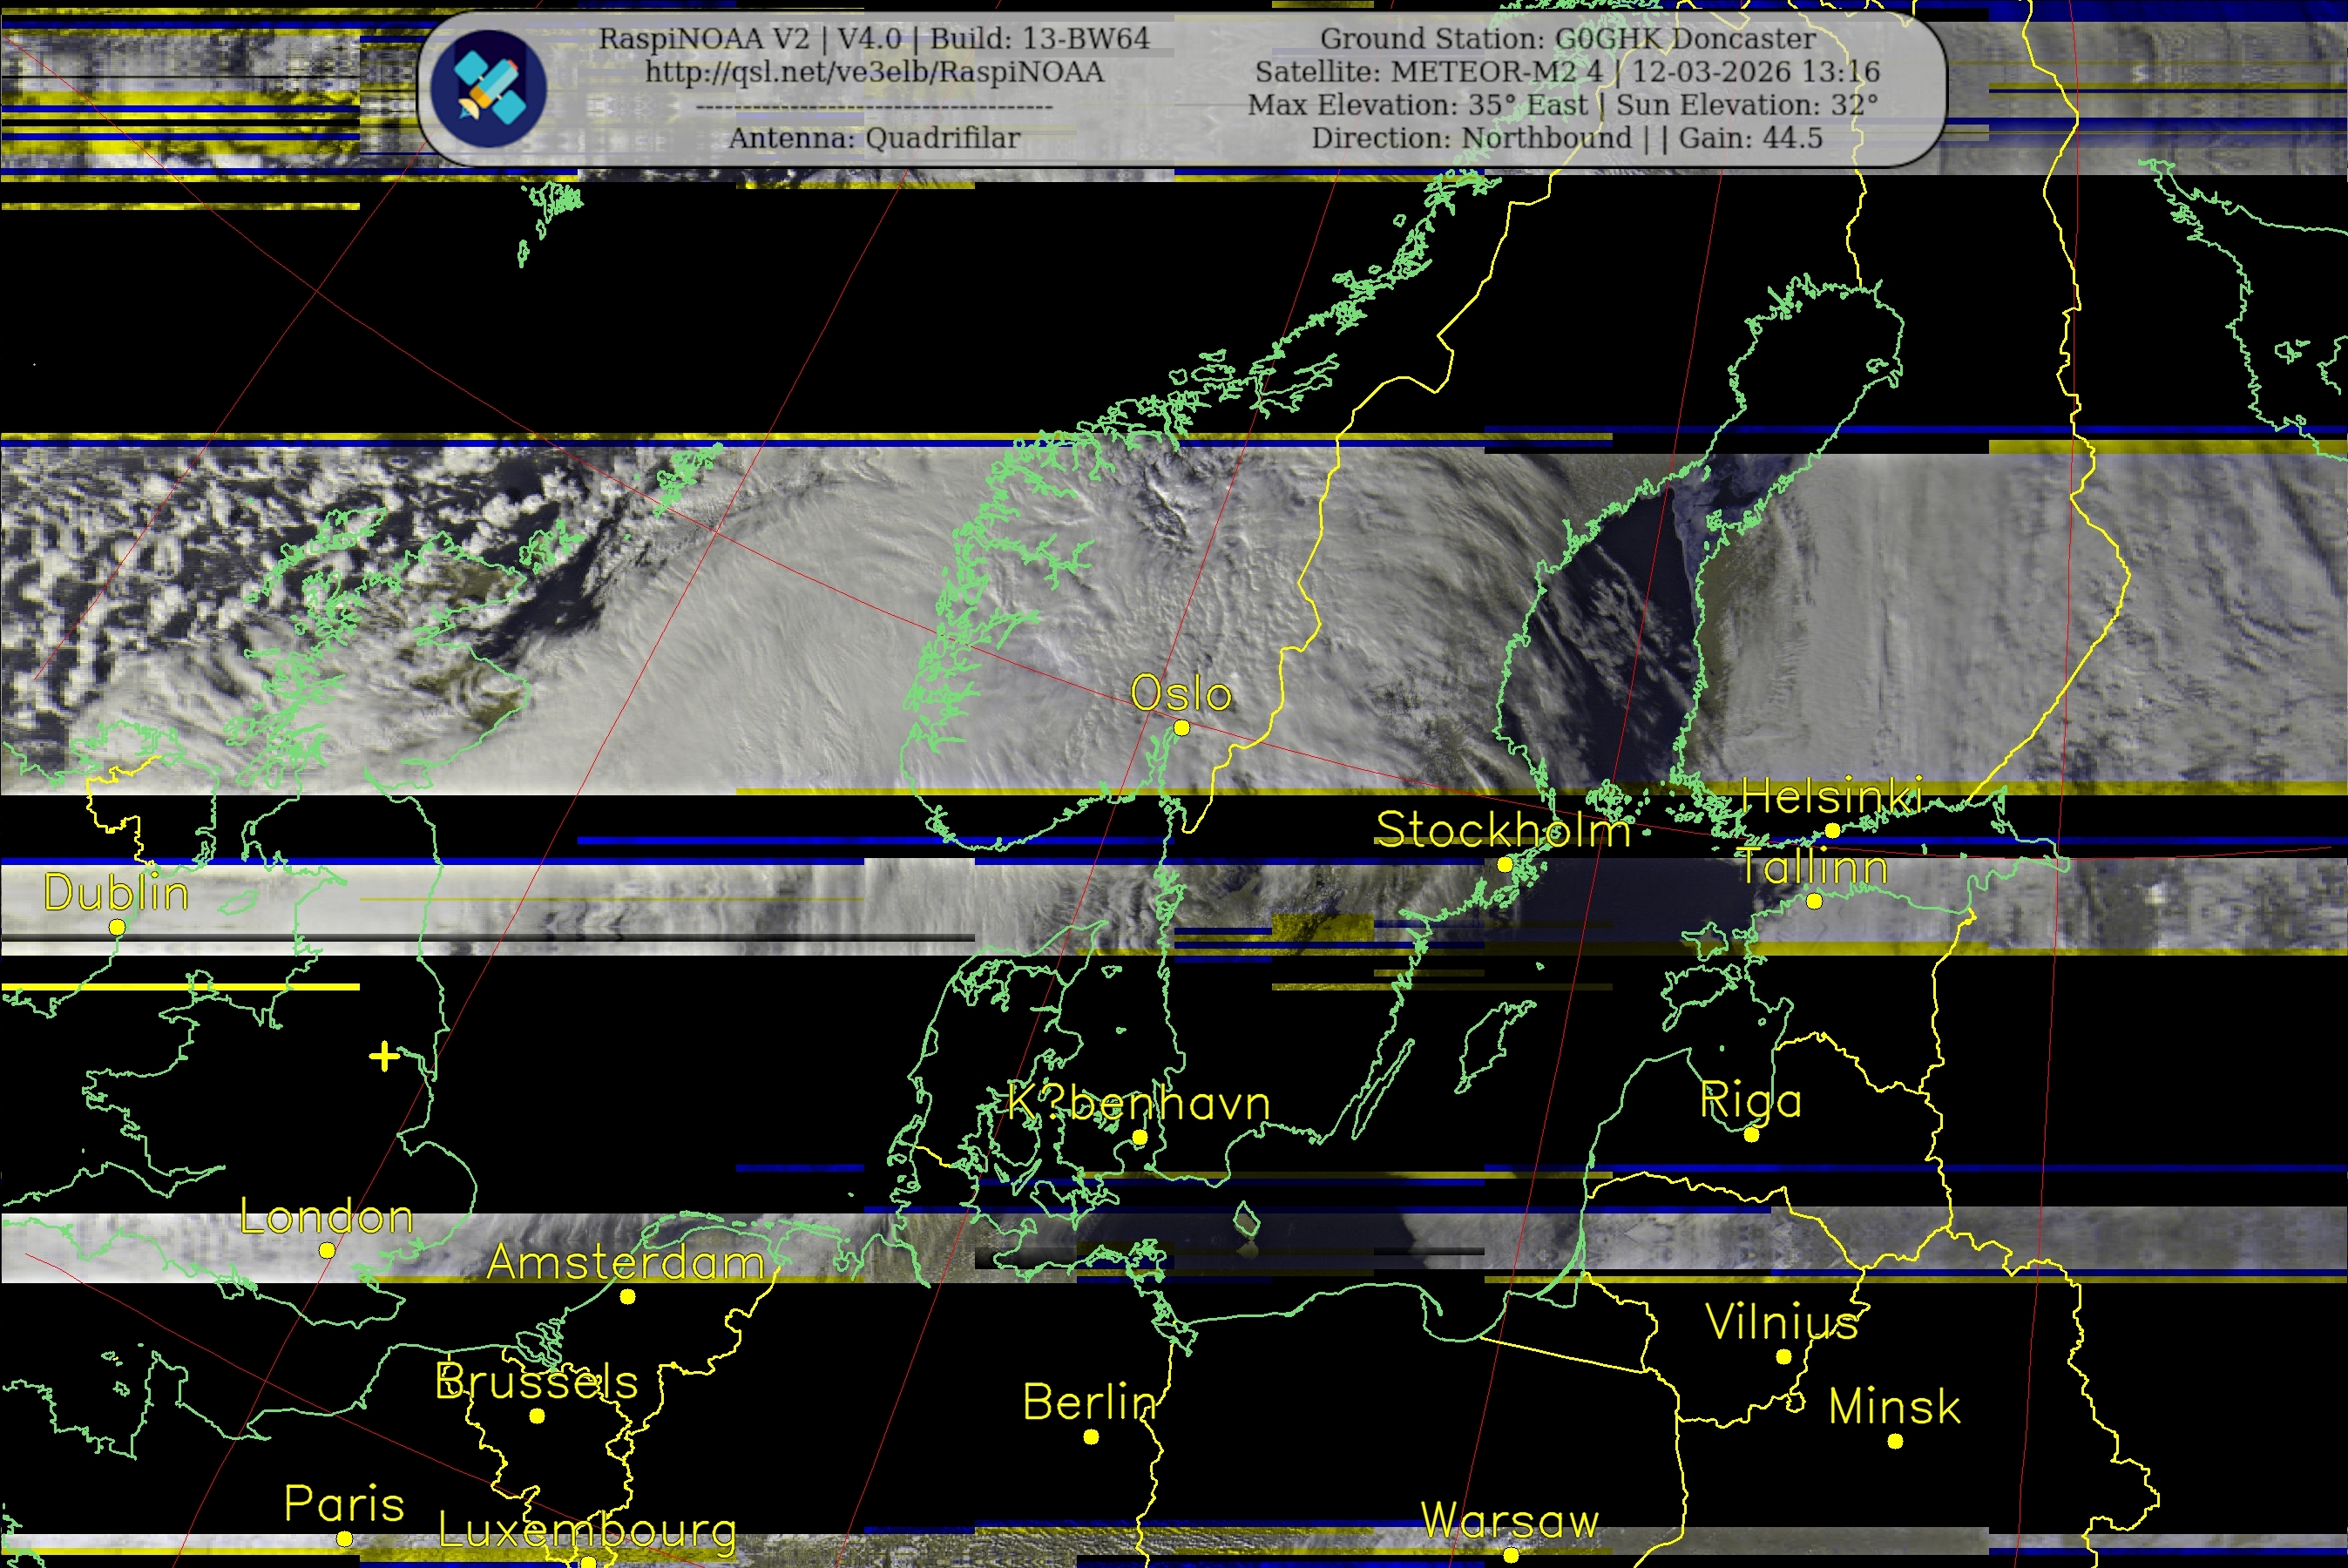Click the Helsinki city marker dot
The width and height of the screenshot is (2348, 1568).
click(1832, 830)
